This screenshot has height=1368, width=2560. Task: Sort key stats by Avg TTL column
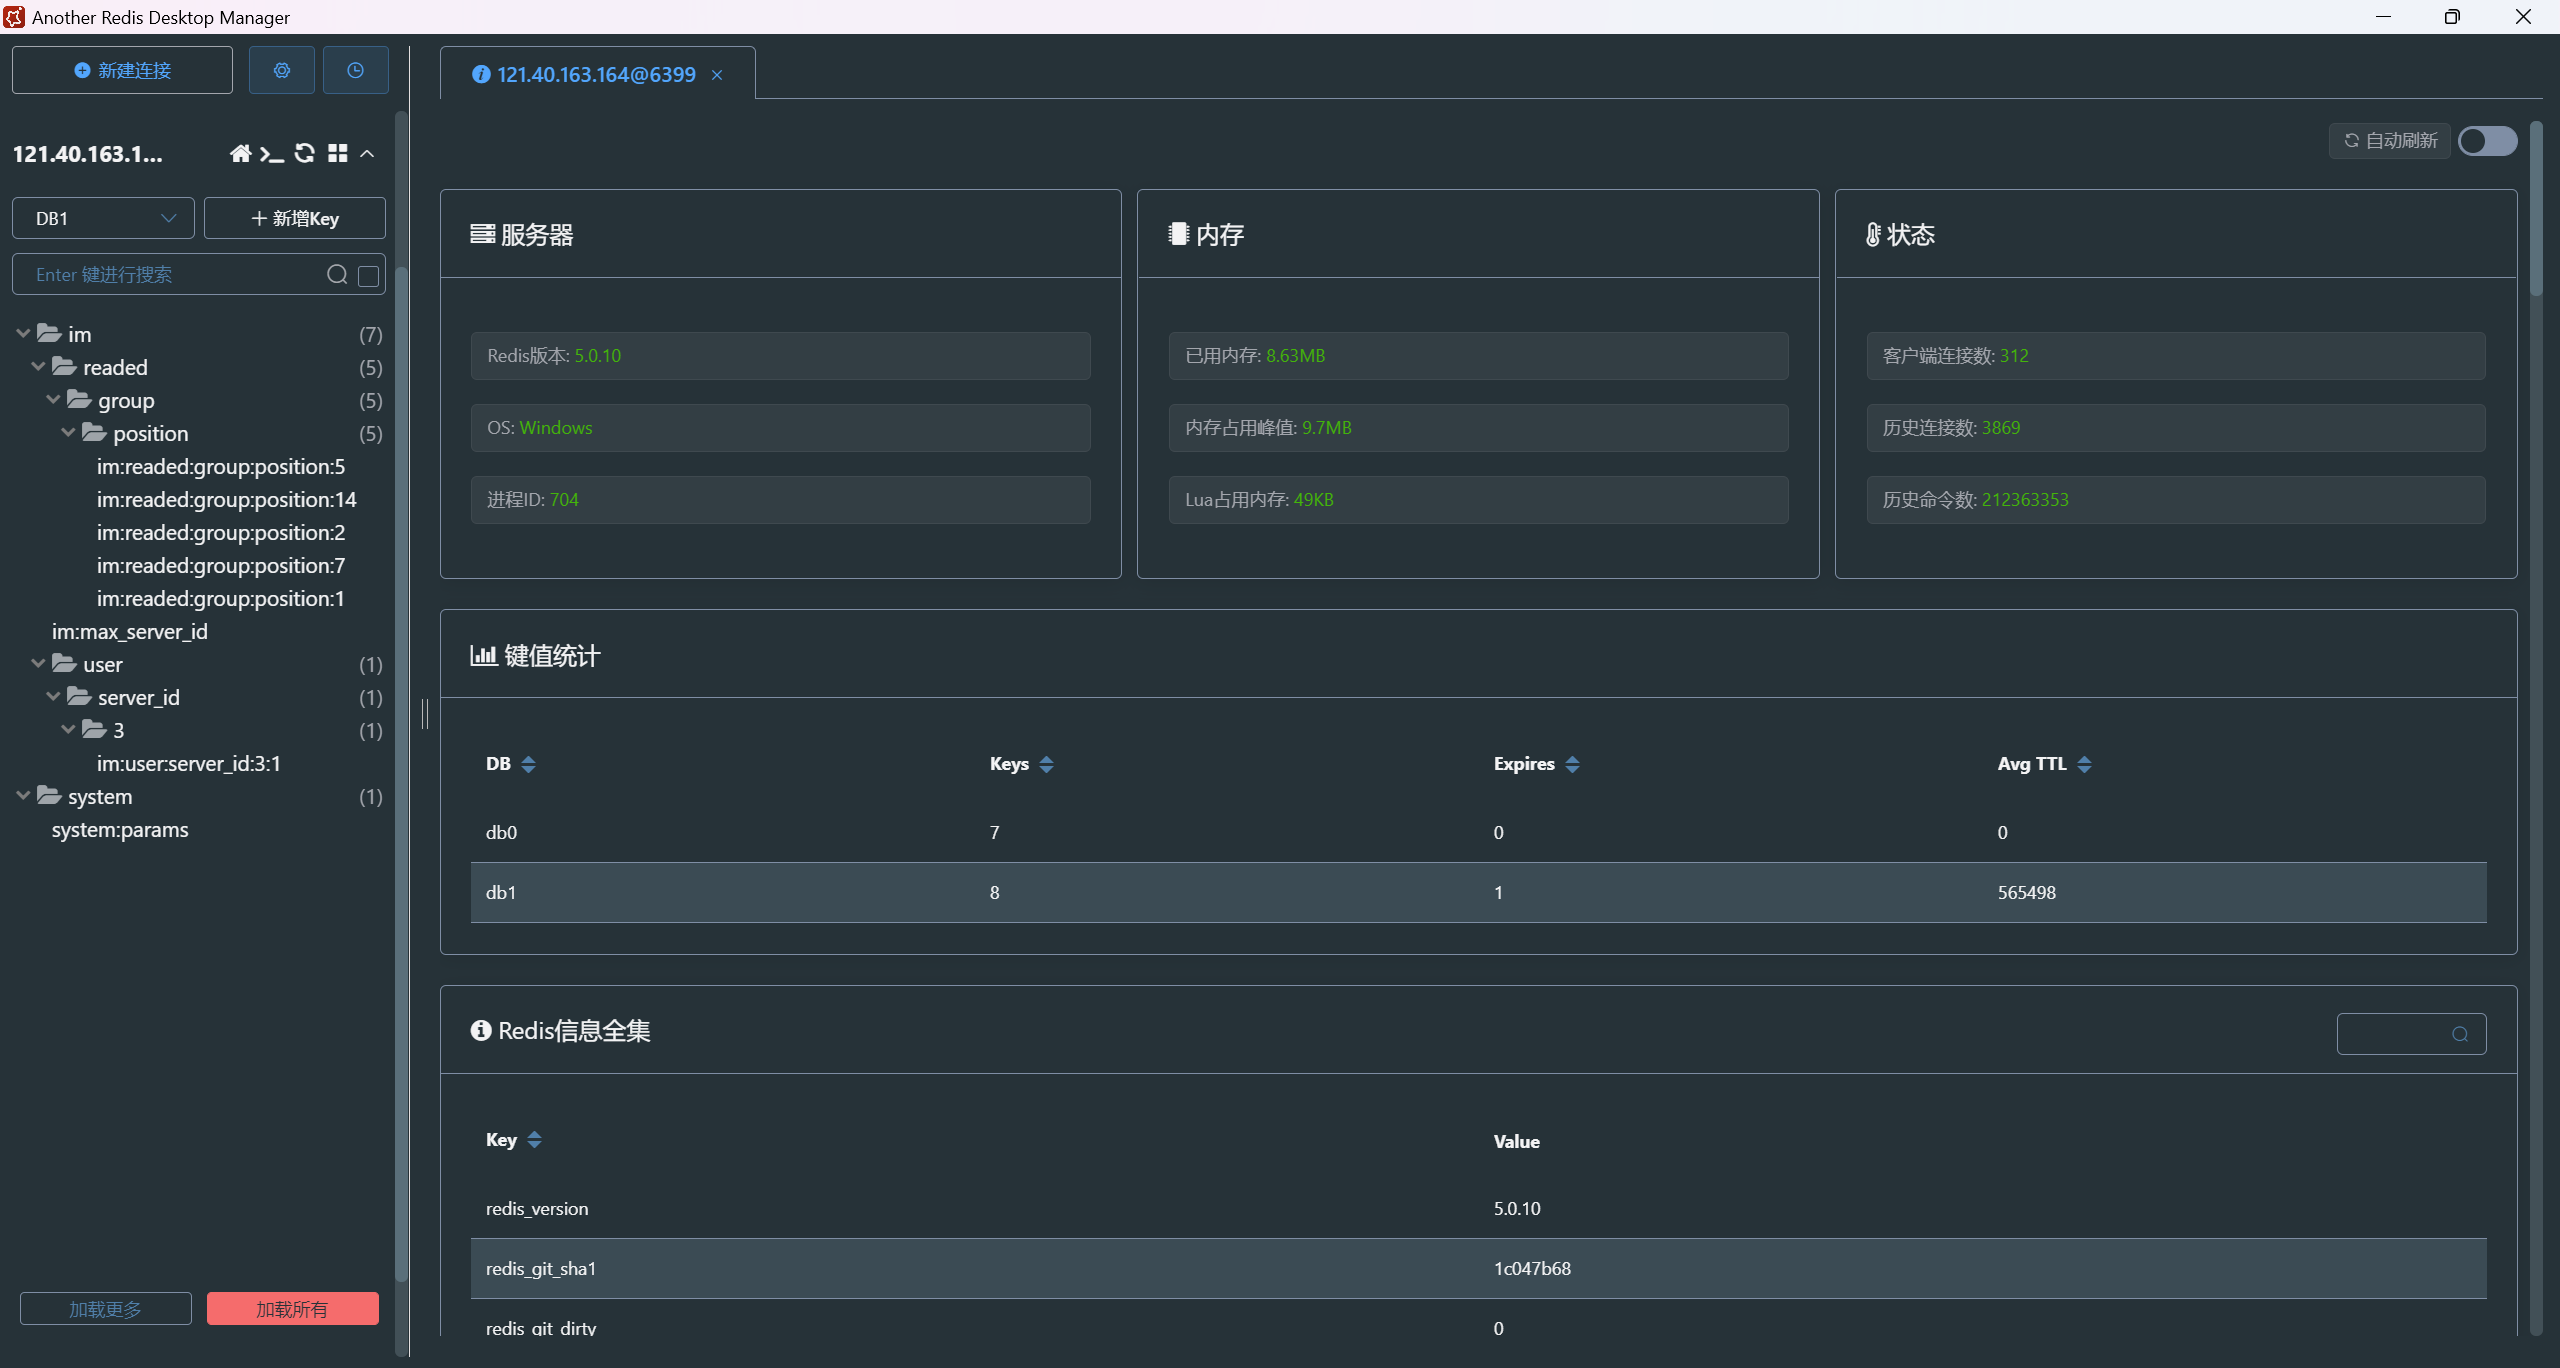point(2084,764)
